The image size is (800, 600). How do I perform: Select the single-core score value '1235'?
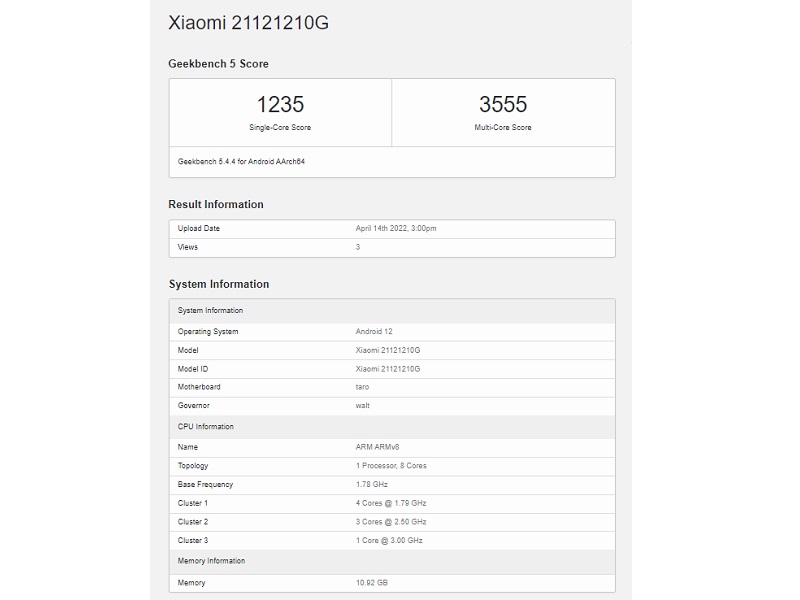(x=280, y=104)
